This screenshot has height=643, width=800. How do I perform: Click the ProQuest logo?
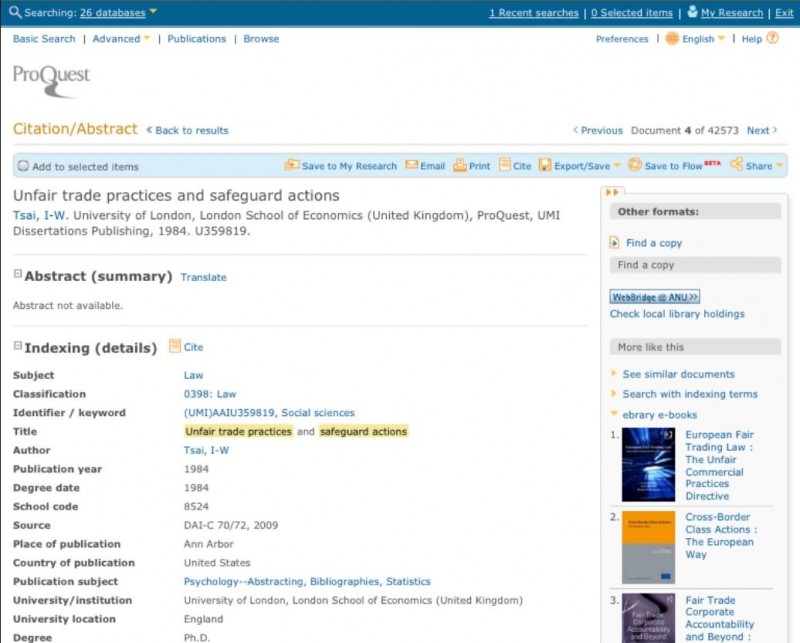pyautogui.click(x=51, y=81)
